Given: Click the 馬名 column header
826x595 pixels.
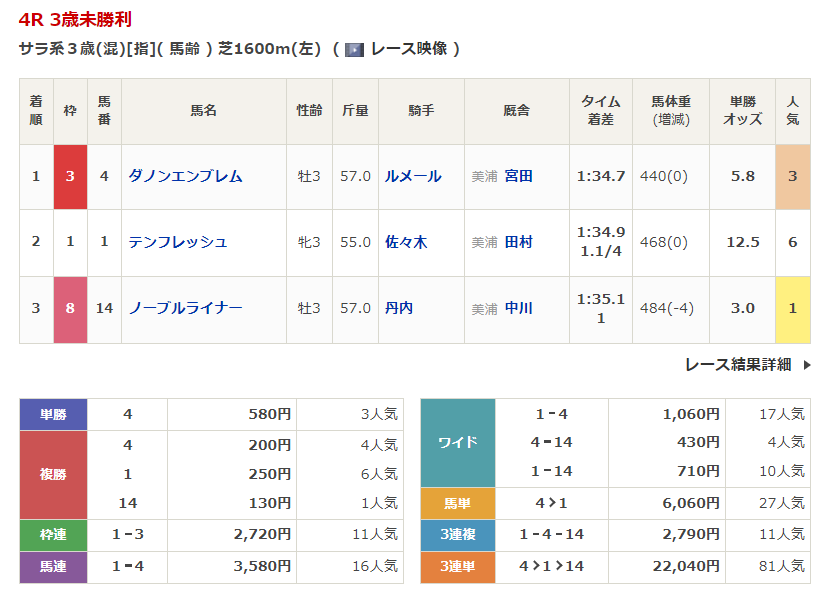Looking at the screenshot, I should point(203,111).
